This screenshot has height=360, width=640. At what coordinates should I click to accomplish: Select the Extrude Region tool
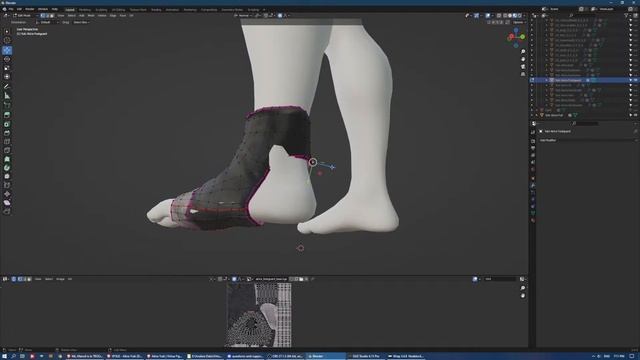click(7, 115)
